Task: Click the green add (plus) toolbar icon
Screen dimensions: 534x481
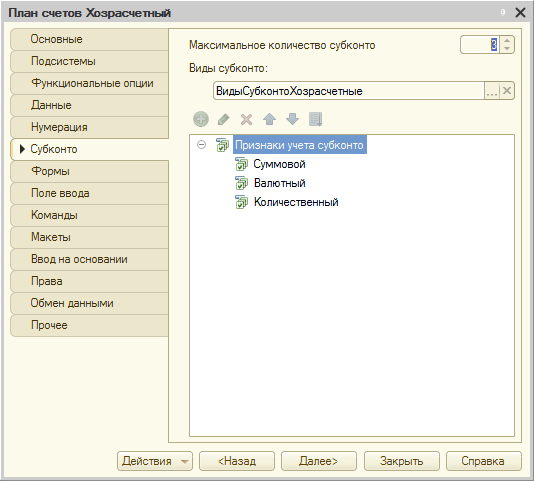Action: (x=201, y=119)
